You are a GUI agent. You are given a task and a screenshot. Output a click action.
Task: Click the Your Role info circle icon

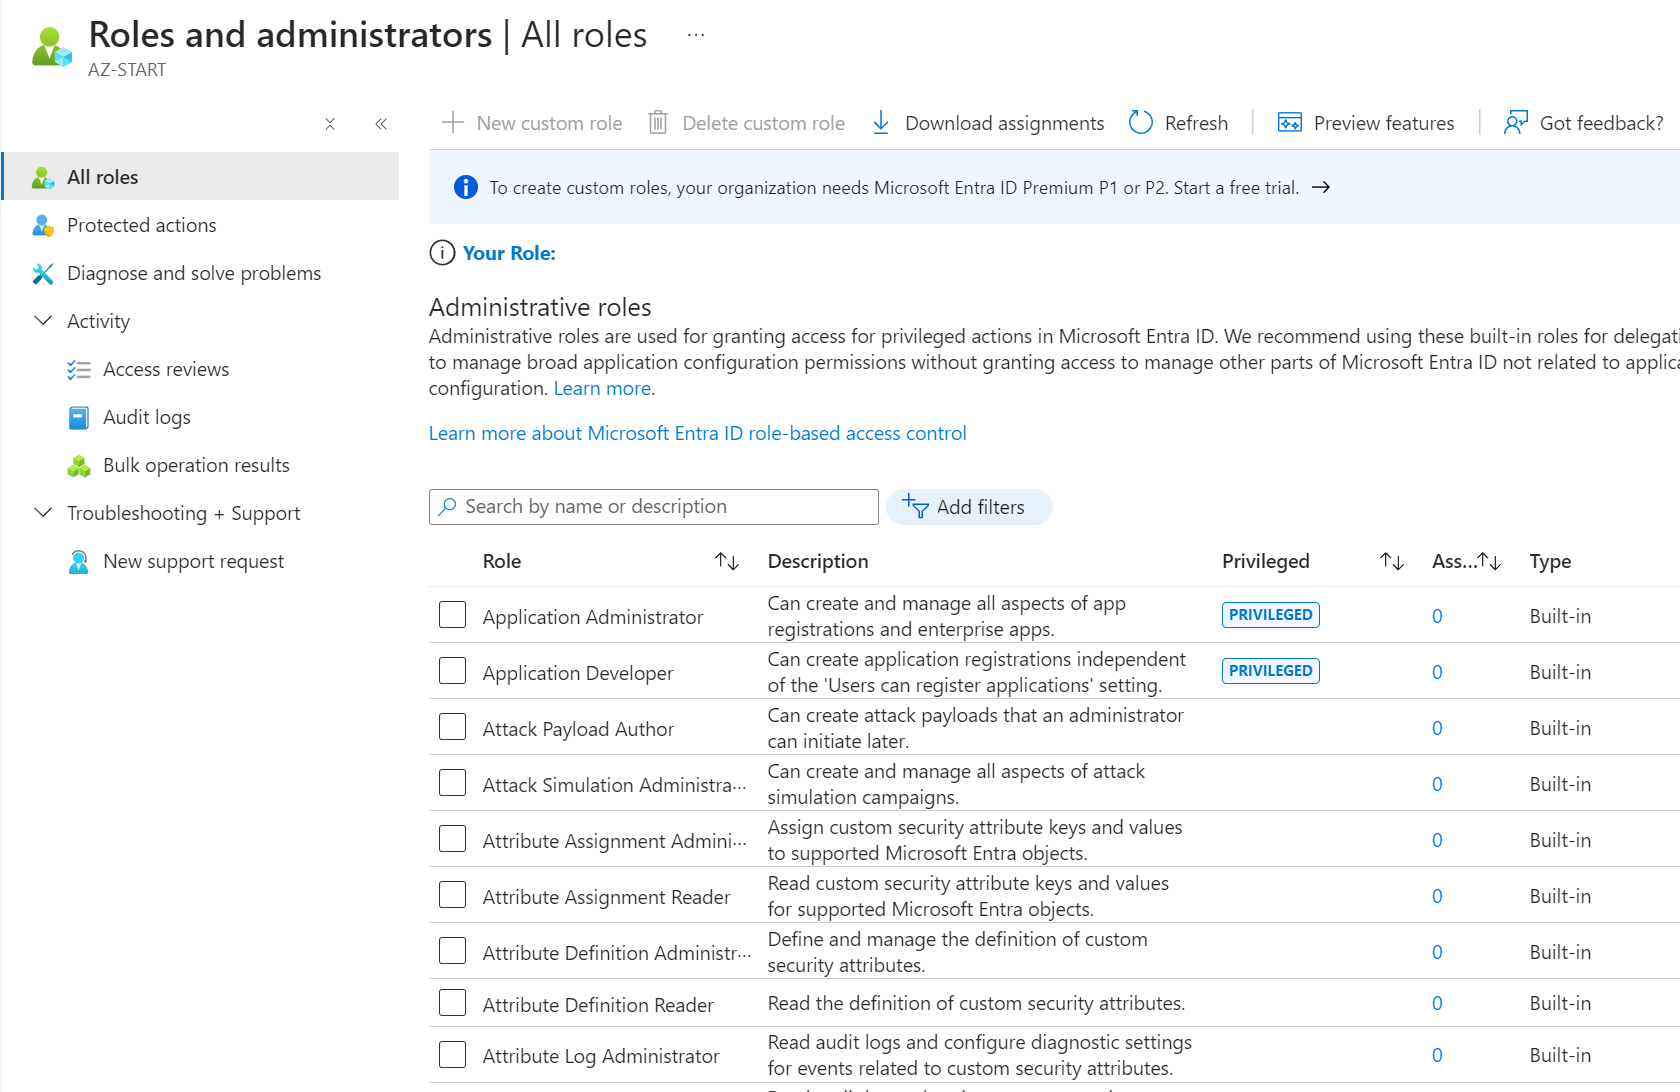442,253
